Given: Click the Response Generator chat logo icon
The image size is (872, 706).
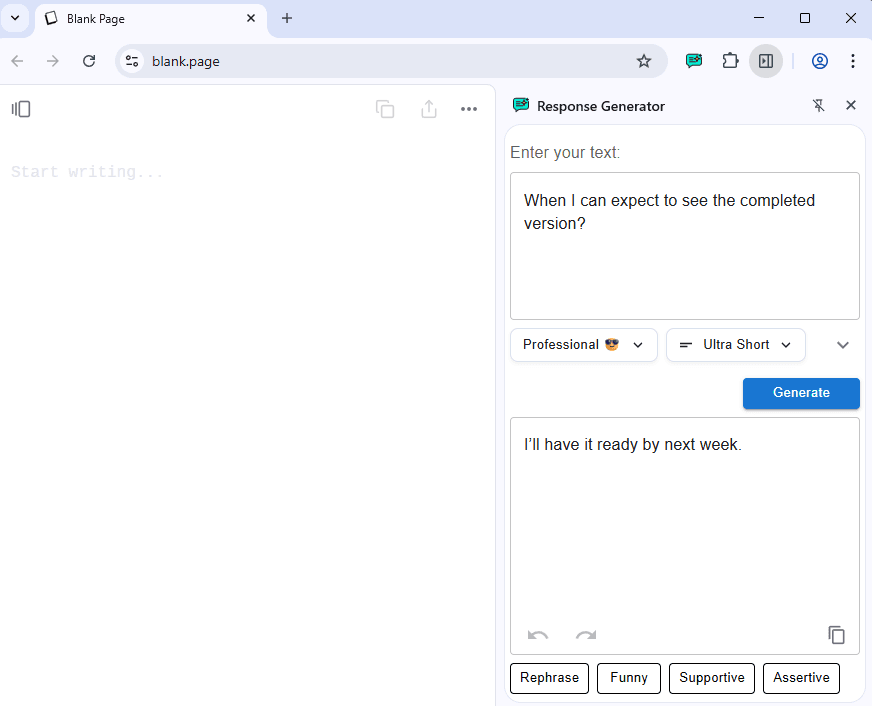Looking at the screenshot, I should click(520, 105).
